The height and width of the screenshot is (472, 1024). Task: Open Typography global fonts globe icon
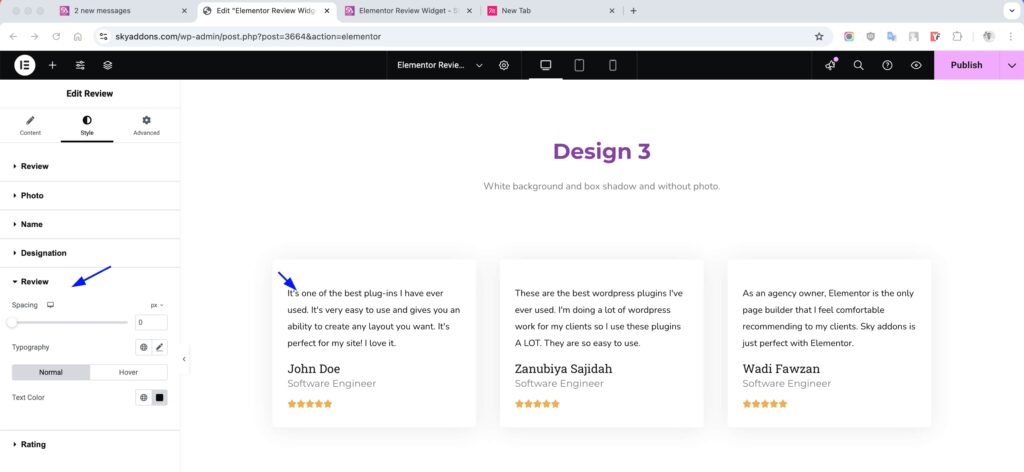click(x=144, y=347)
